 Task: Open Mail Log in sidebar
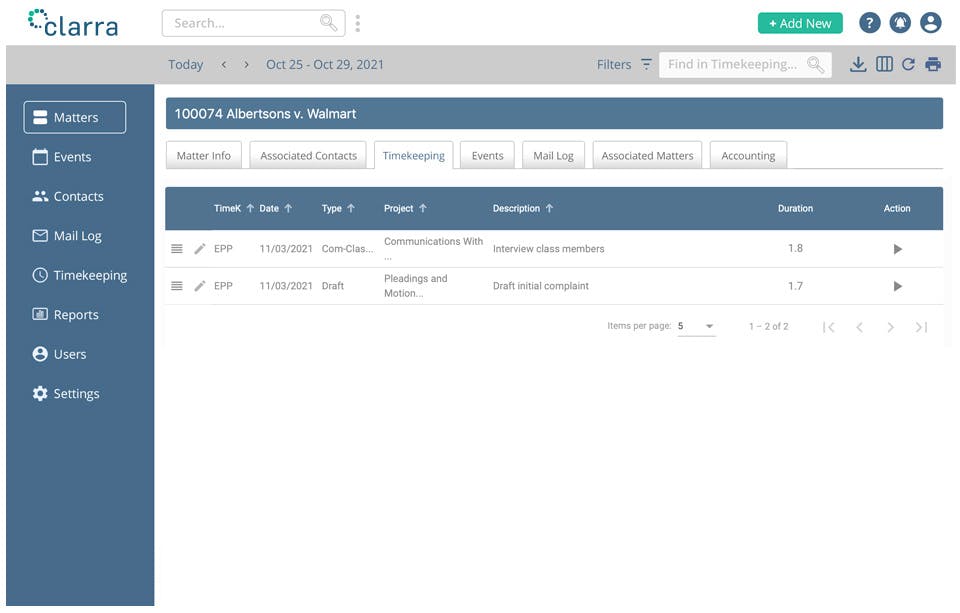click(x=67, y=236)
